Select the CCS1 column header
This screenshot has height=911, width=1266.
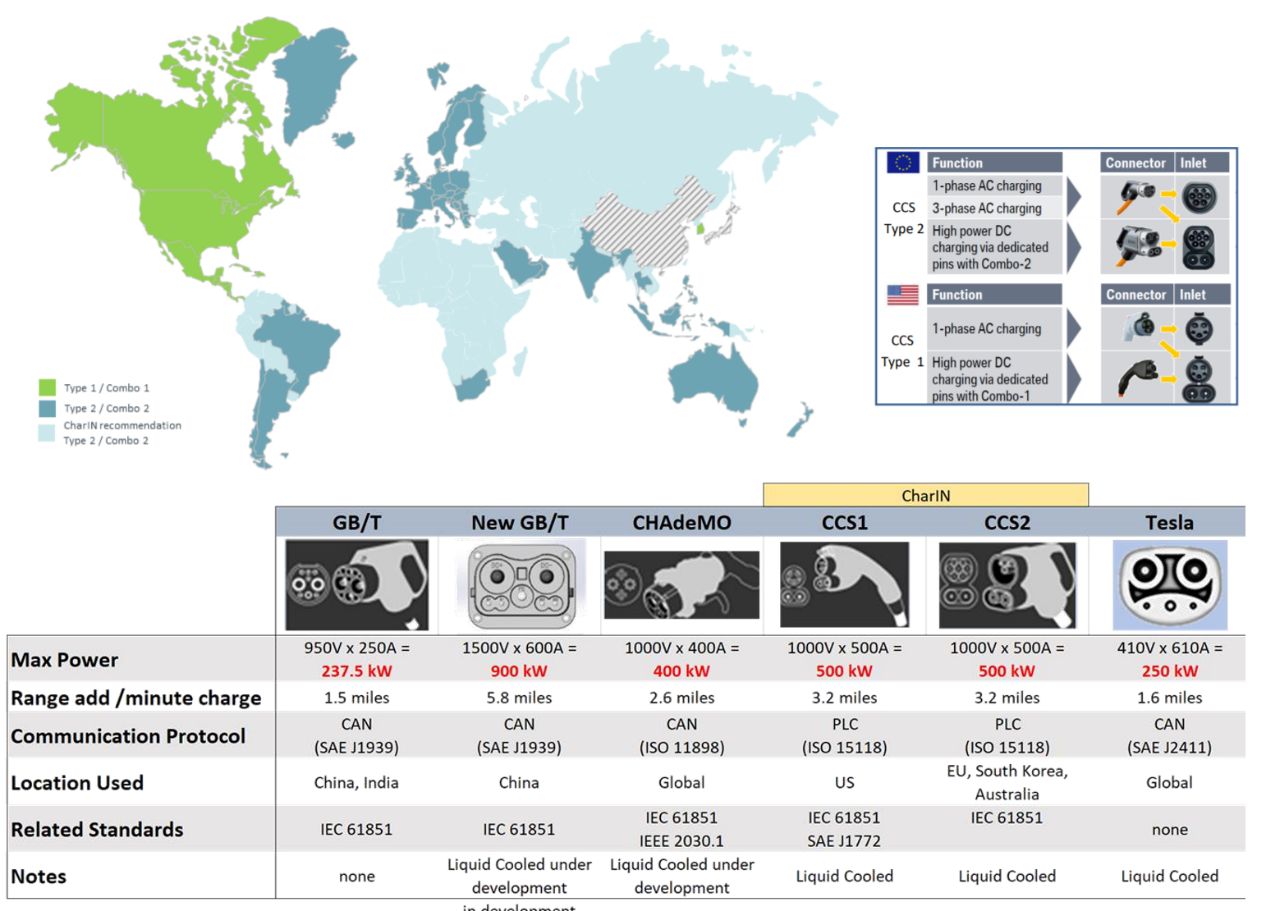(845, 522)
